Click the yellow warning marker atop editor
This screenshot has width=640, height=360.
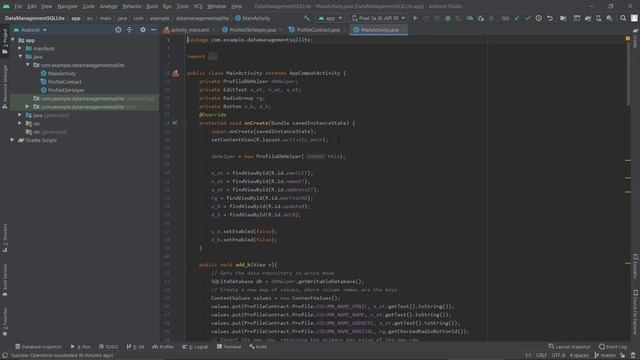point(628,38)
